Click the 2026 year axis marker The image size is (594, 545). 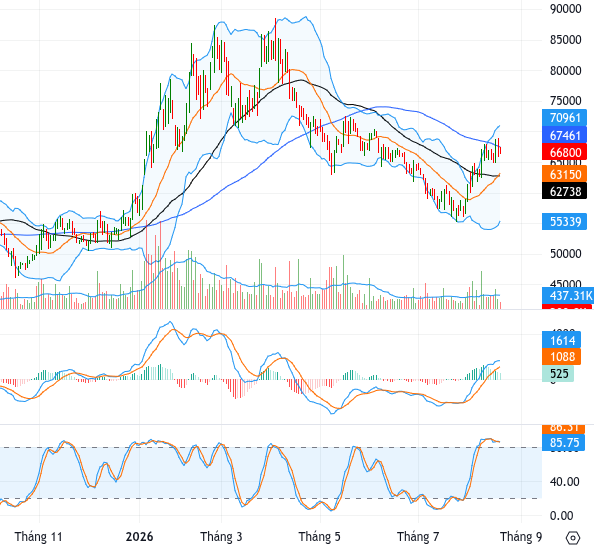[x=139, y=537]
